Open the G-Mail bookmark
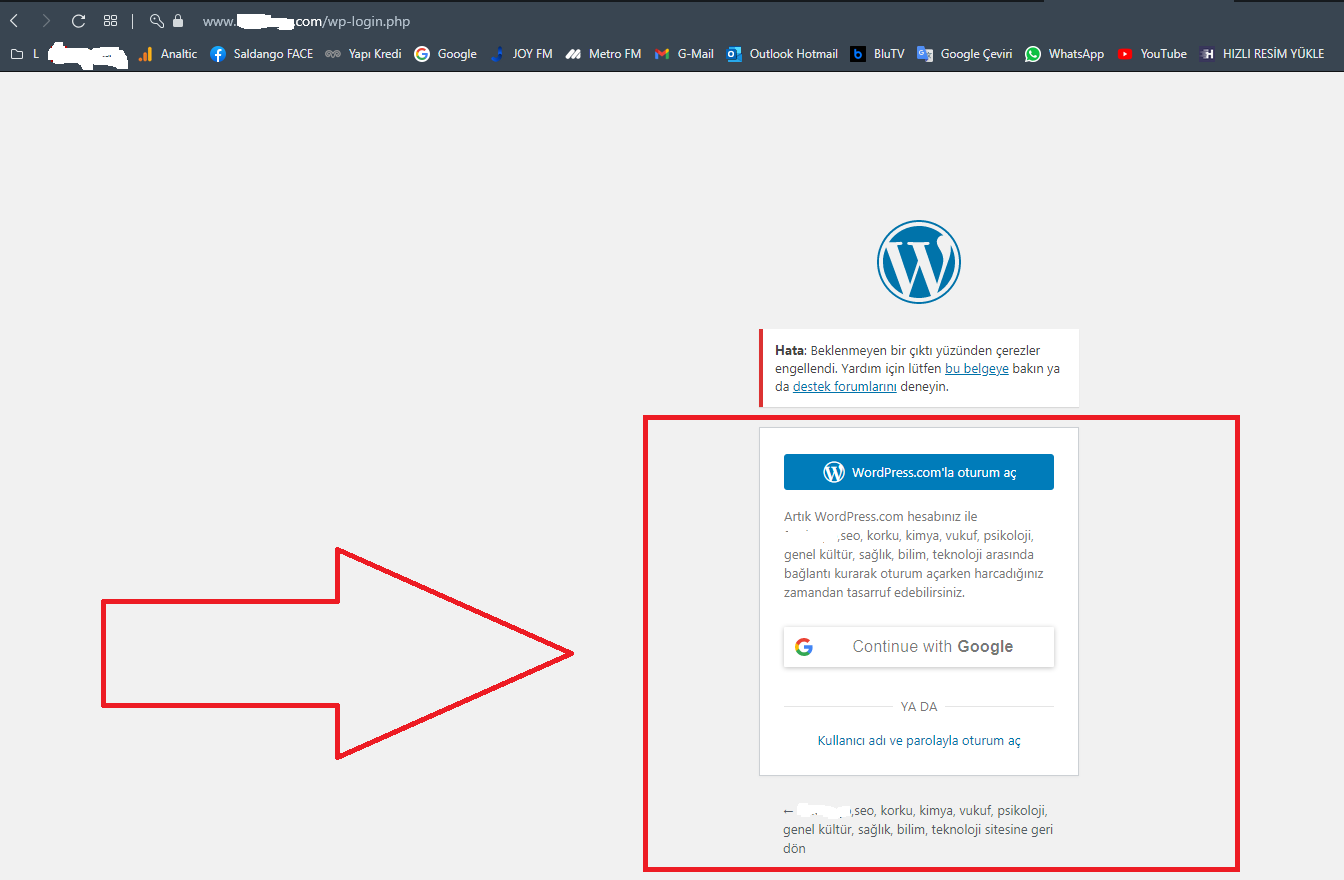1344x880 pixels. (684, 54)
